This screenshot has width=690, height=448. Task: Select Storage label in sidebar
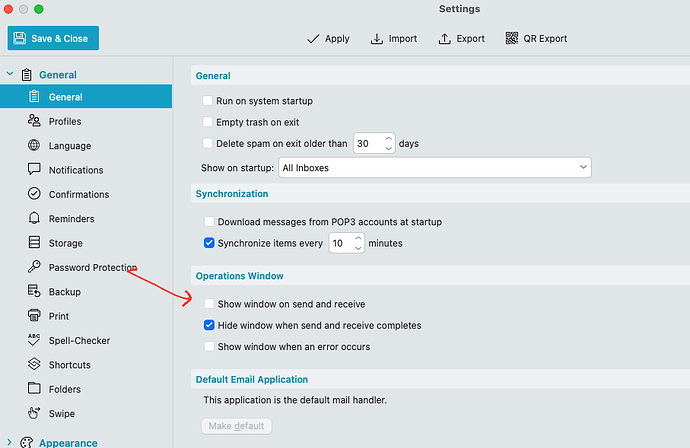(x=66, y=243)
